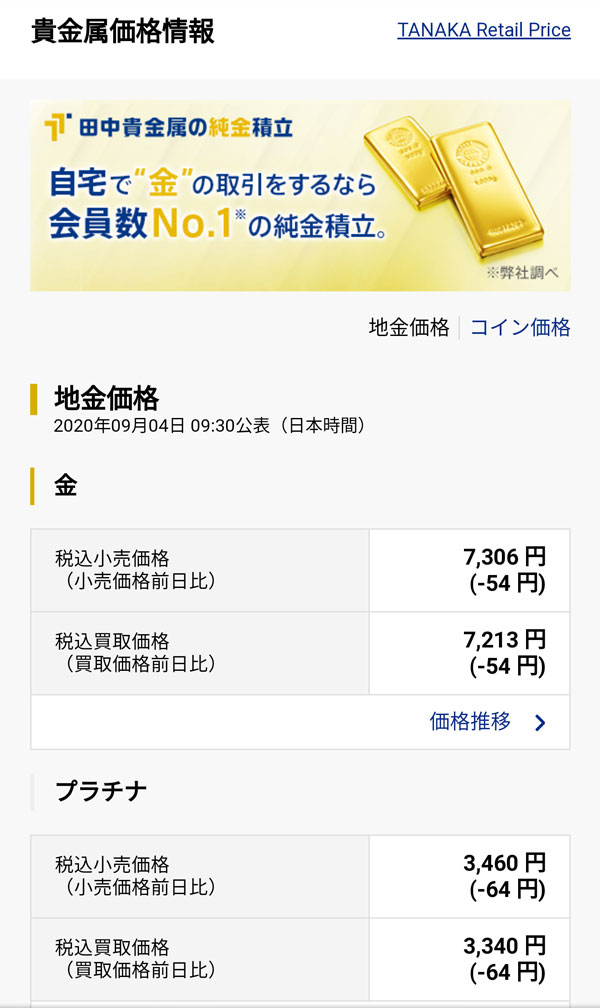
Task: Select the gold 税込買取価格 row label
Action: [112, 641]
